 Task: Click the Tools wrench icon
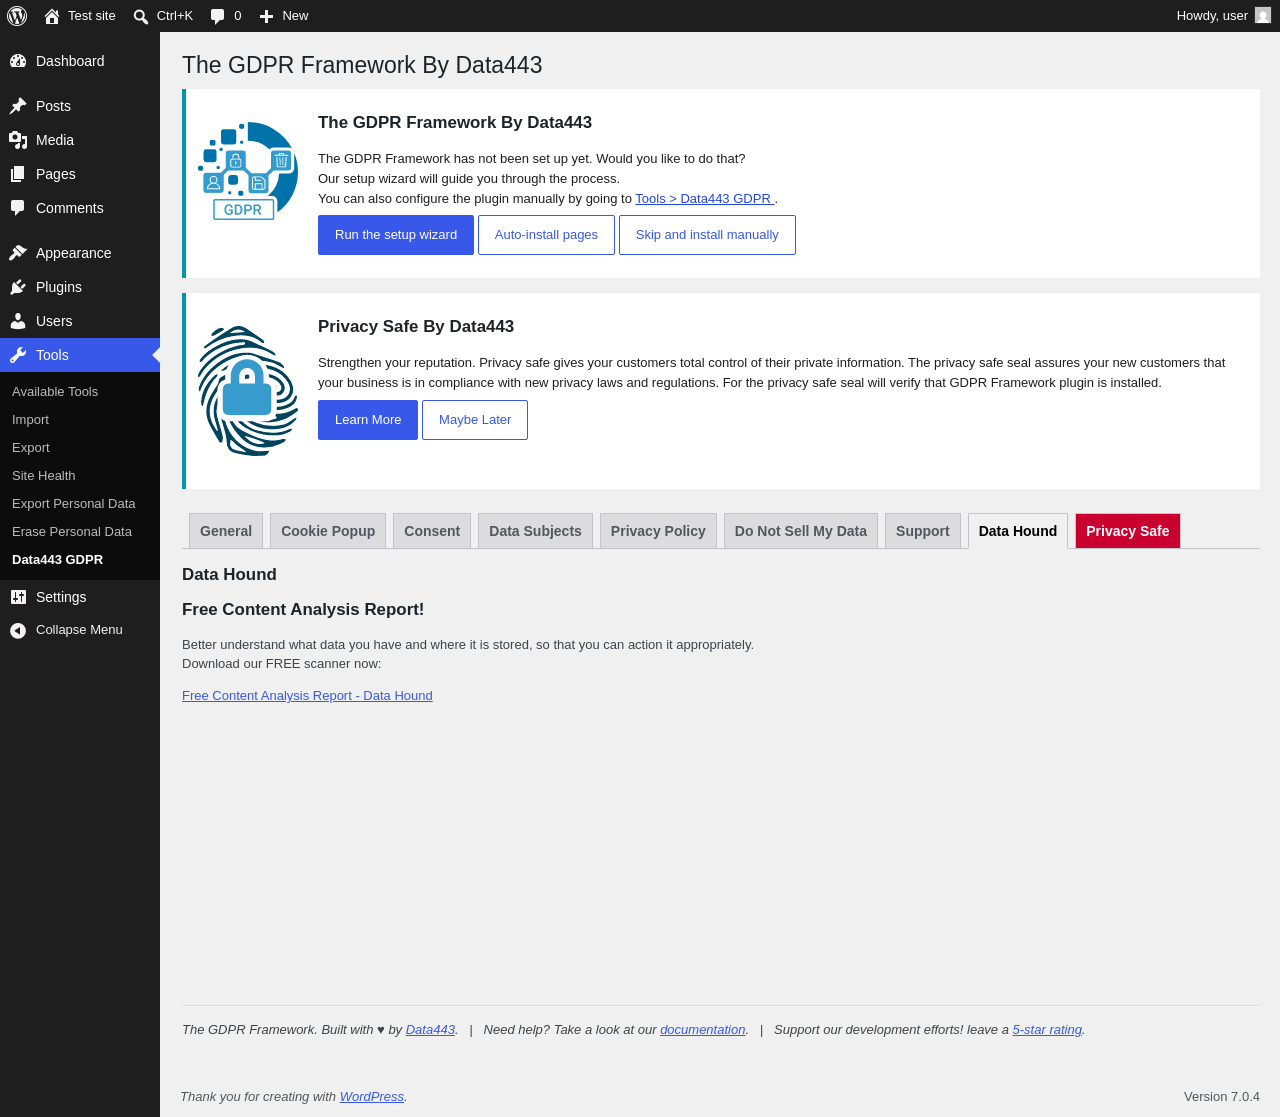click(x=18, y=355)
